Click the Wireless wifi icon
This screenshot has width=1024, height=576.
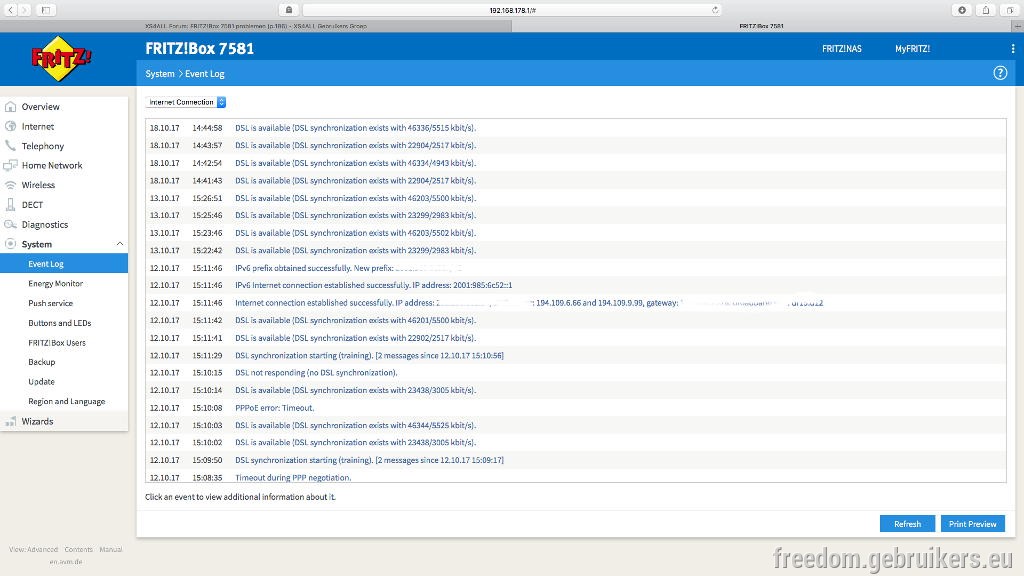(10, 185)
